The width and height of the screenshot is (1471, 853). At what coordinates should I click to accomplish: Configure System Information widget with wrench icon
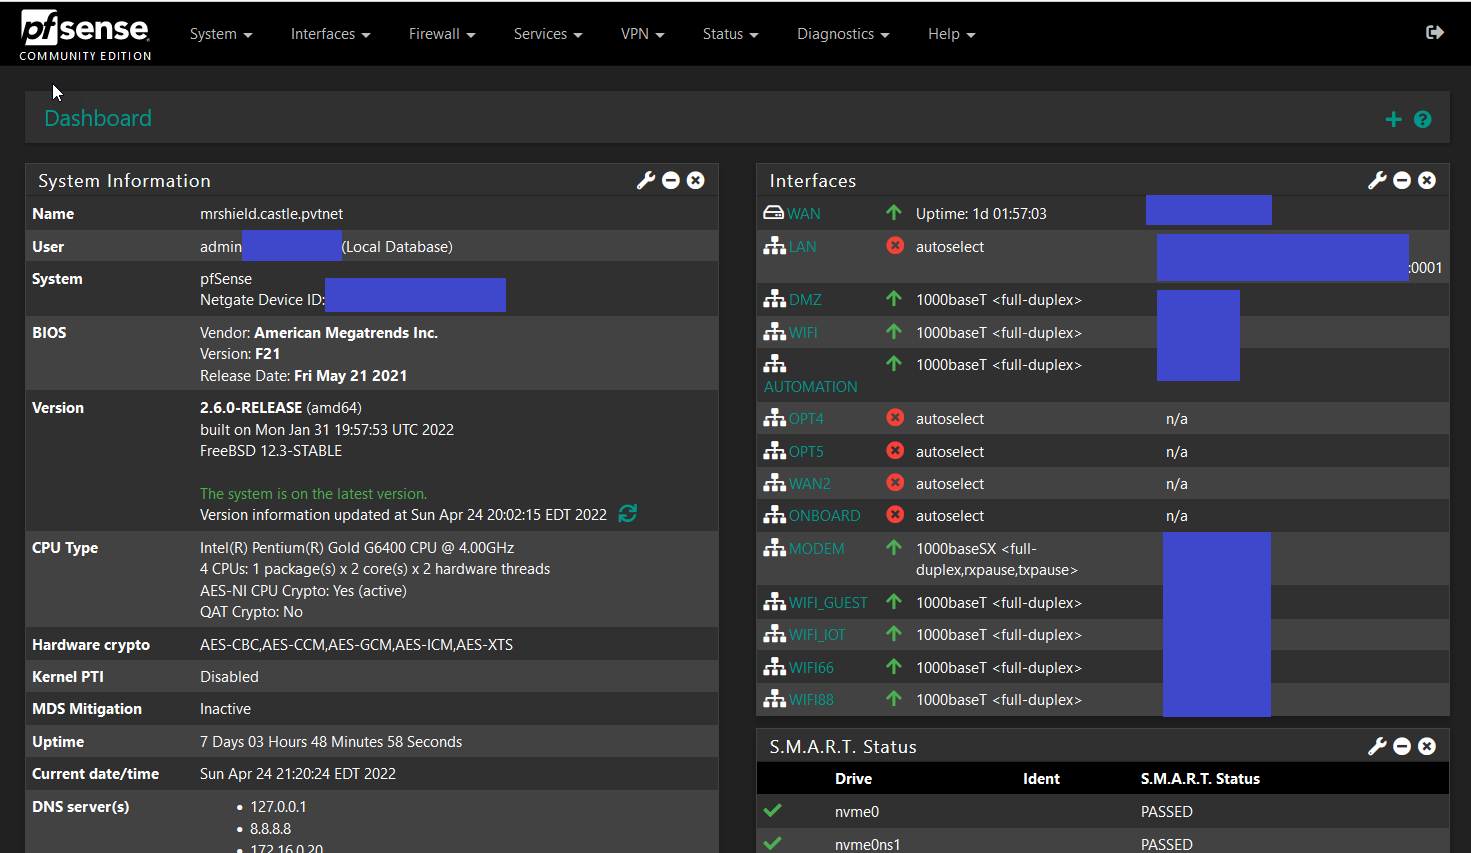pyautogui.click(x=646, y=180)
